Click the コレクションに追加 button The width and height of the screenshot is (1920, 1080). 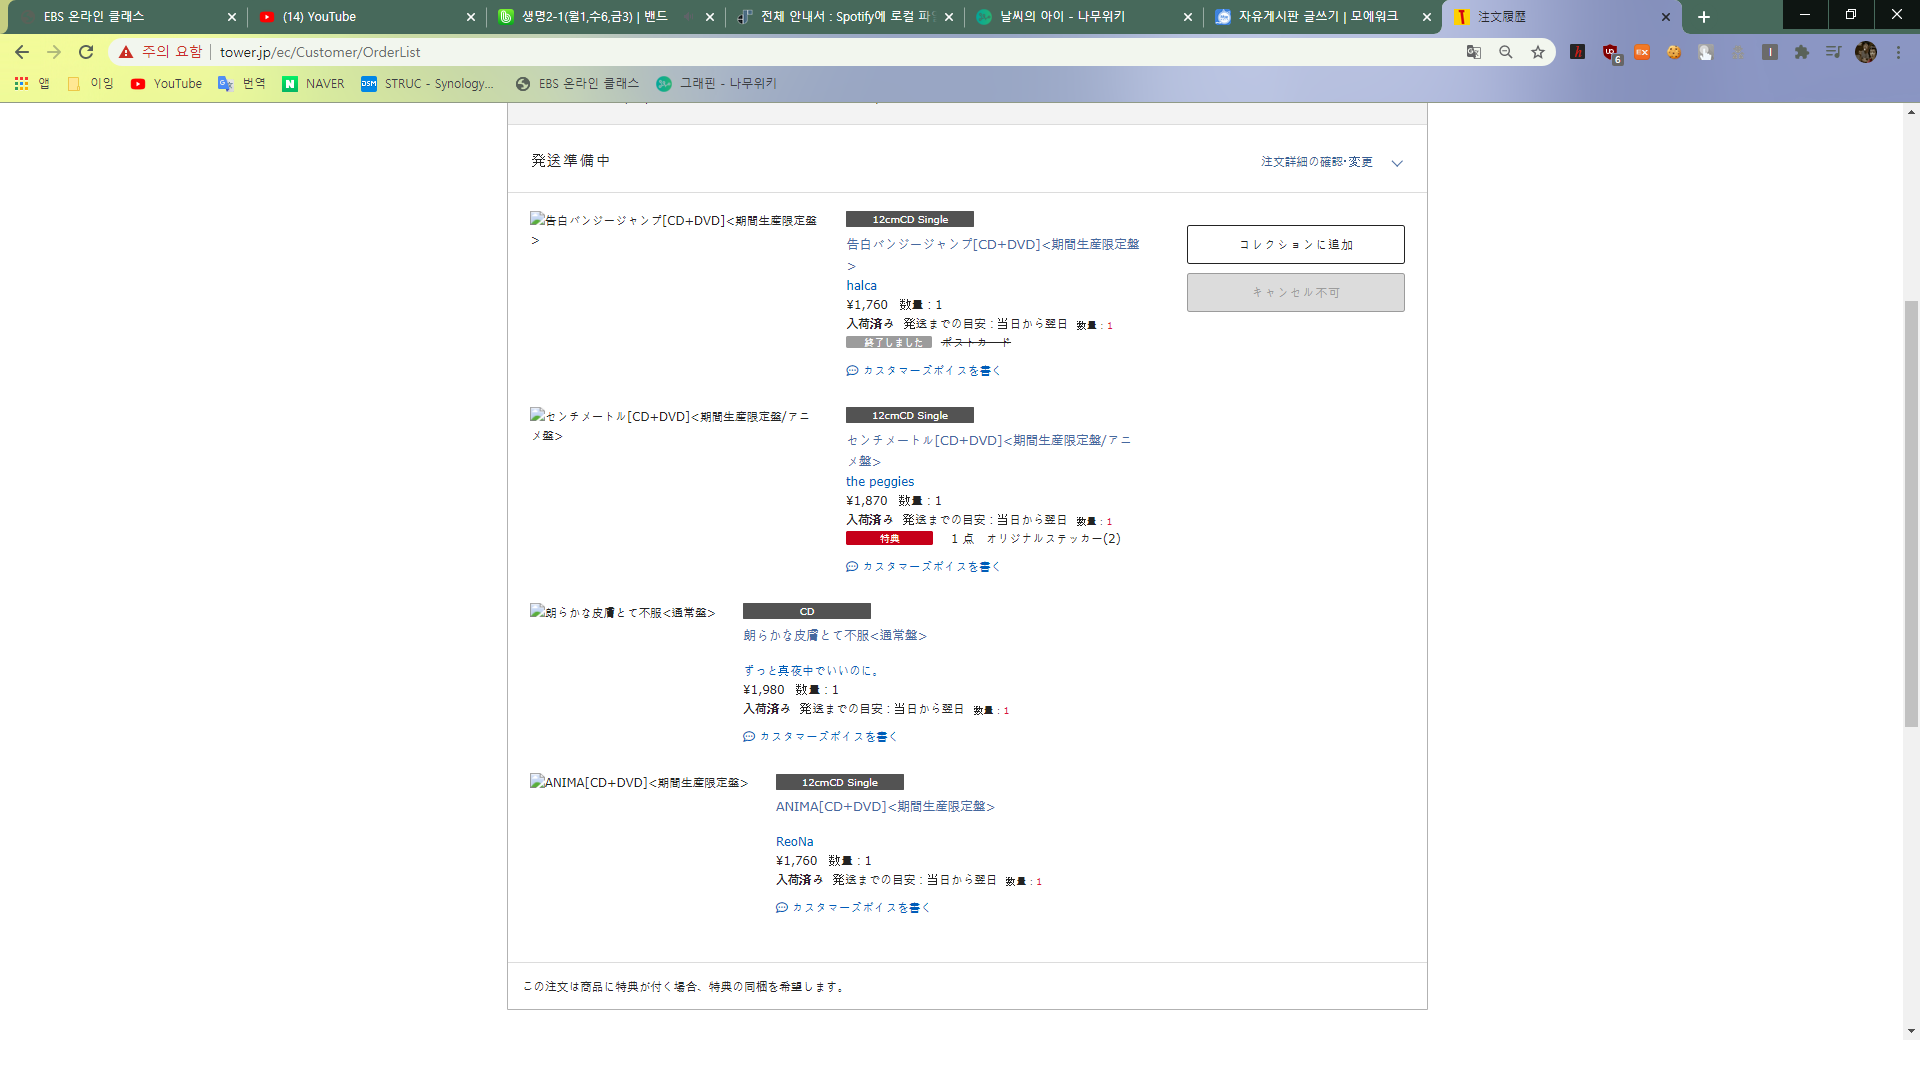click(1296, 244)
